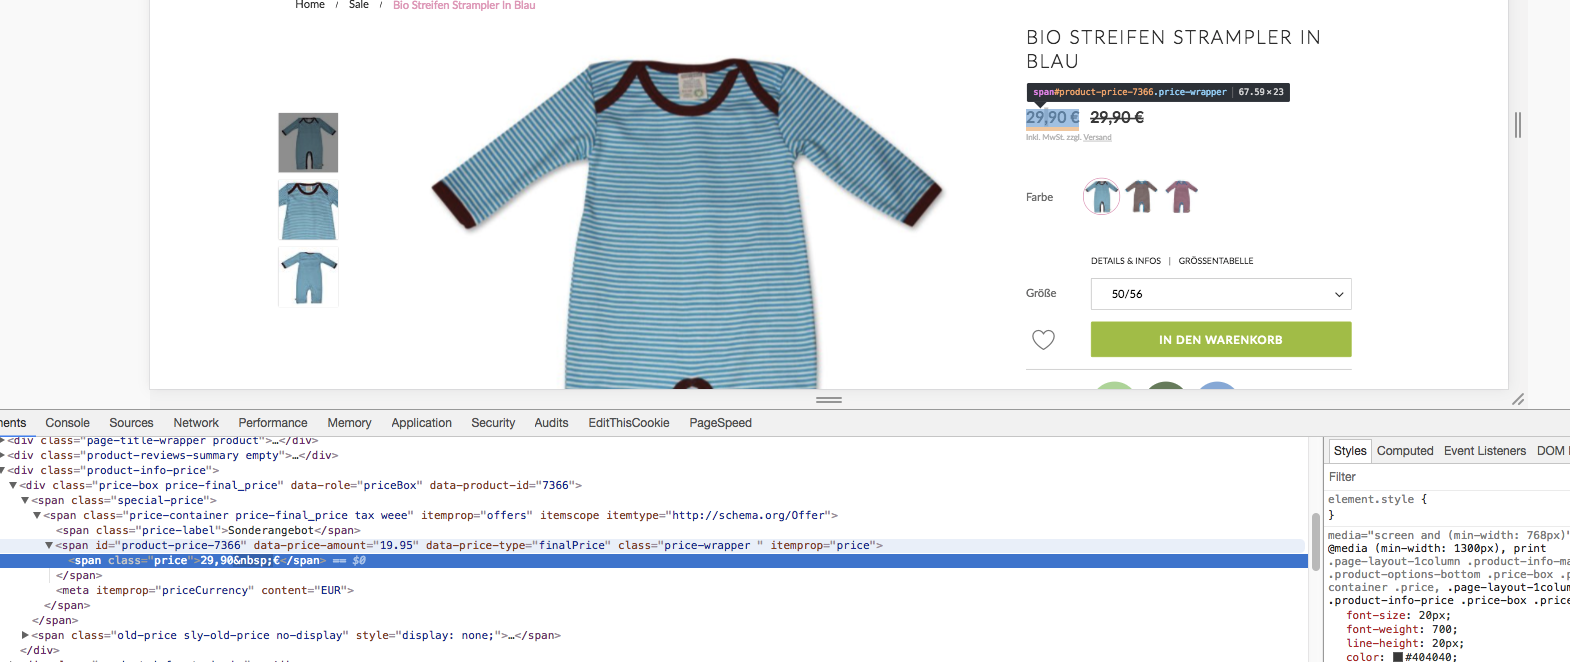
Task: Switch to the Styles pane tab
Action: [x=1349, y=451]
